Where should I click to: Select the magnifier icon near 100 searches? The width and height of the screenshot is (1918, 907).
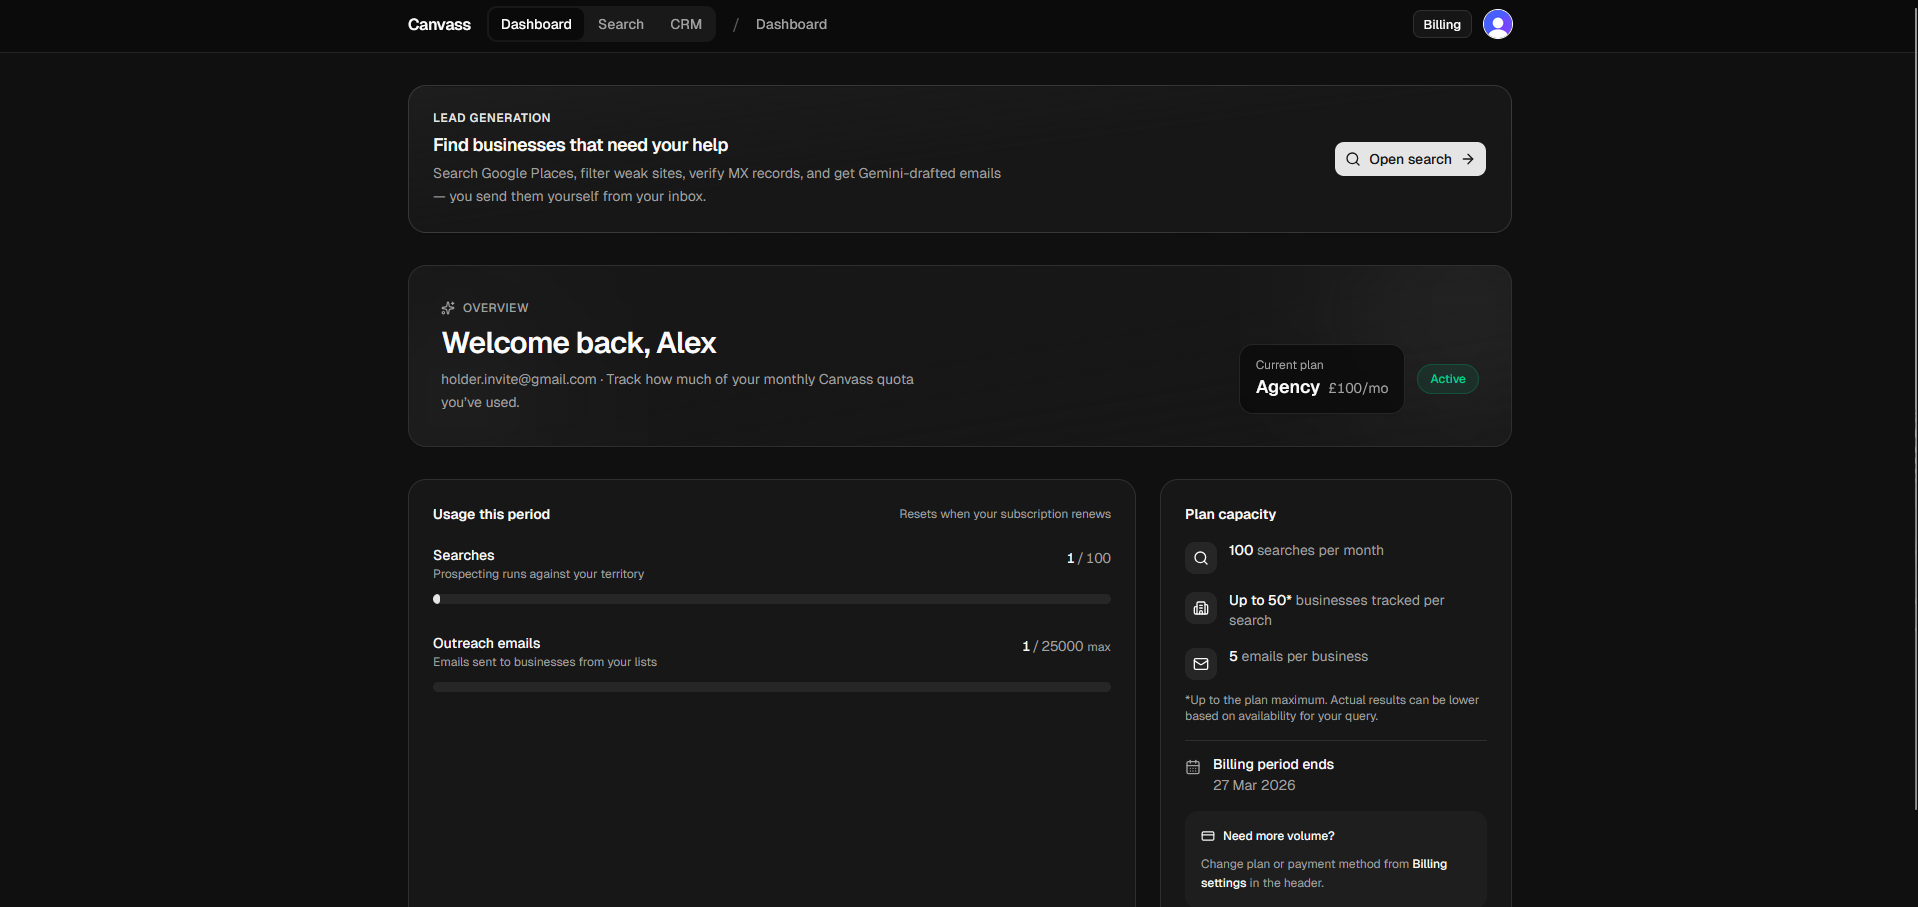coord(1200,558)
